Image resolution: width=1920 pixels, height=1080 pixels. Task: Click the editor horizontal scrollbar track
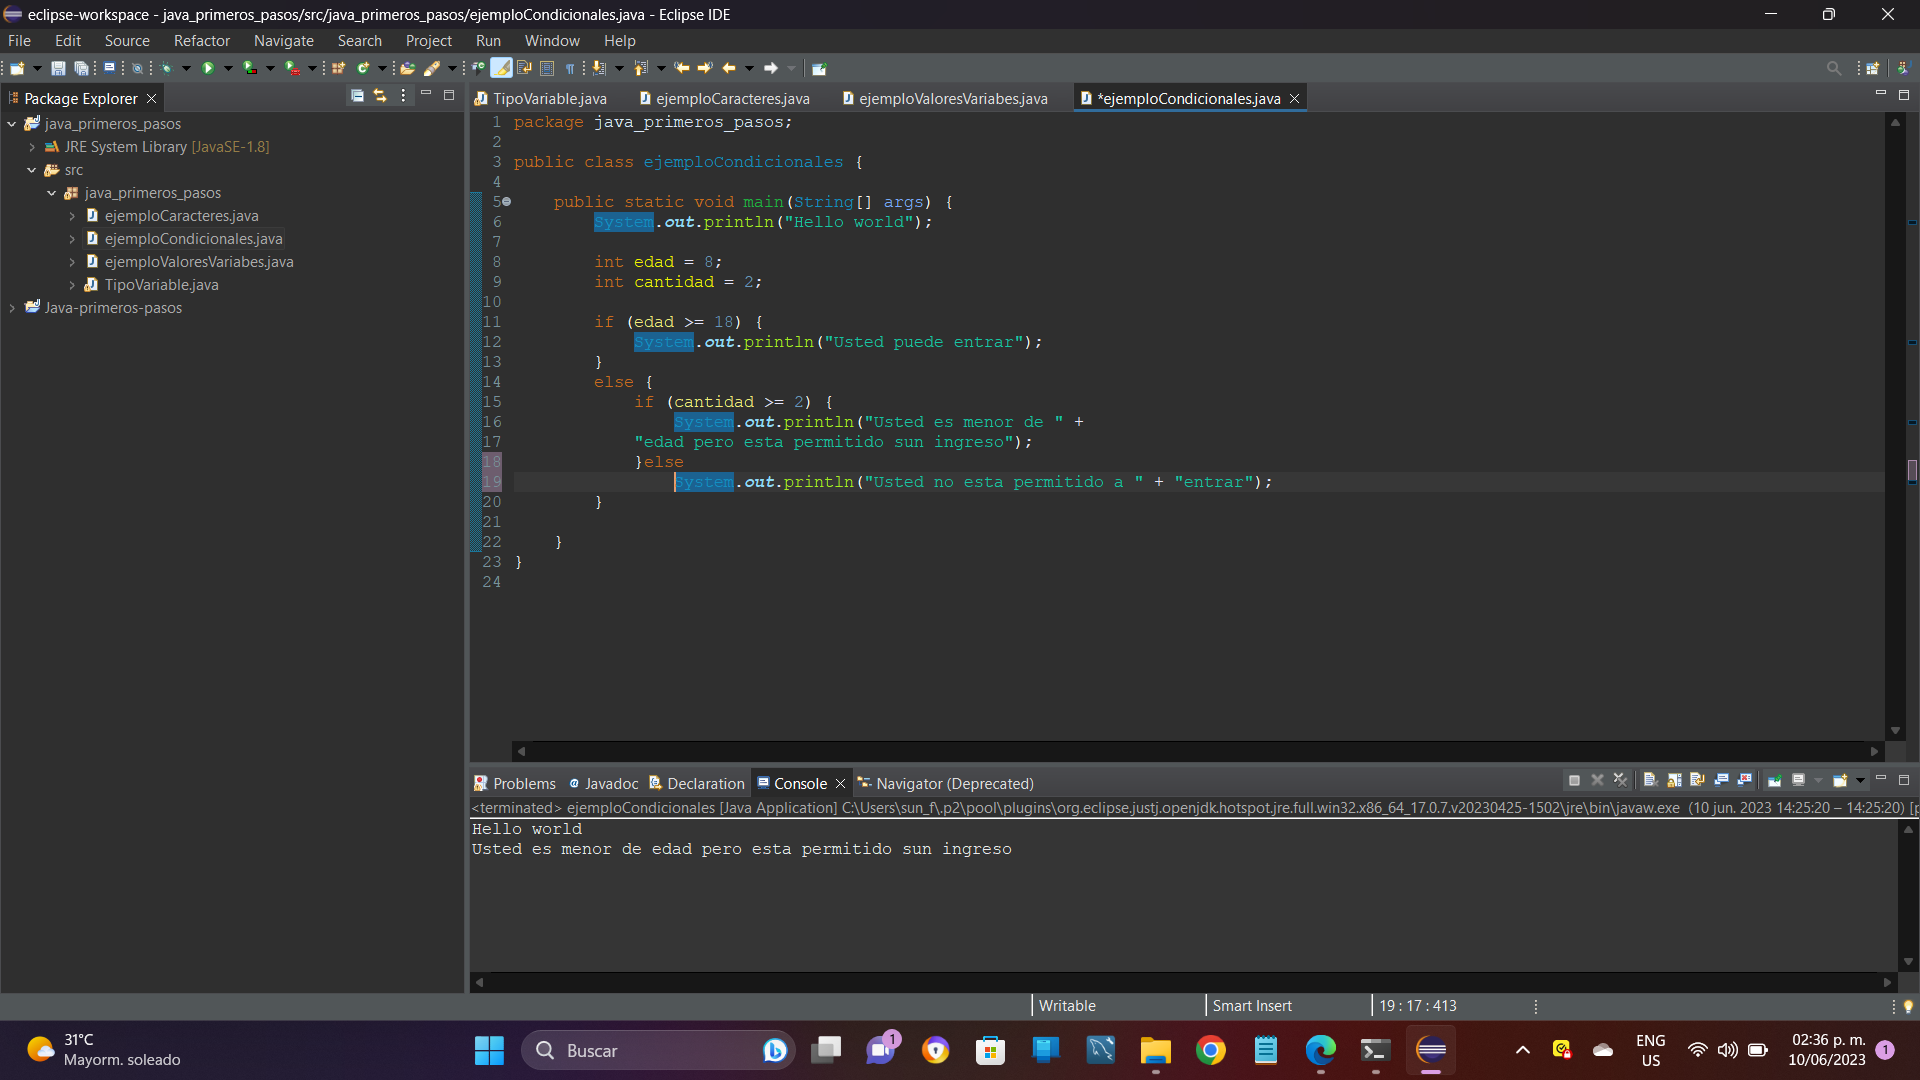pyautogui.click(x=1197, y=751)
